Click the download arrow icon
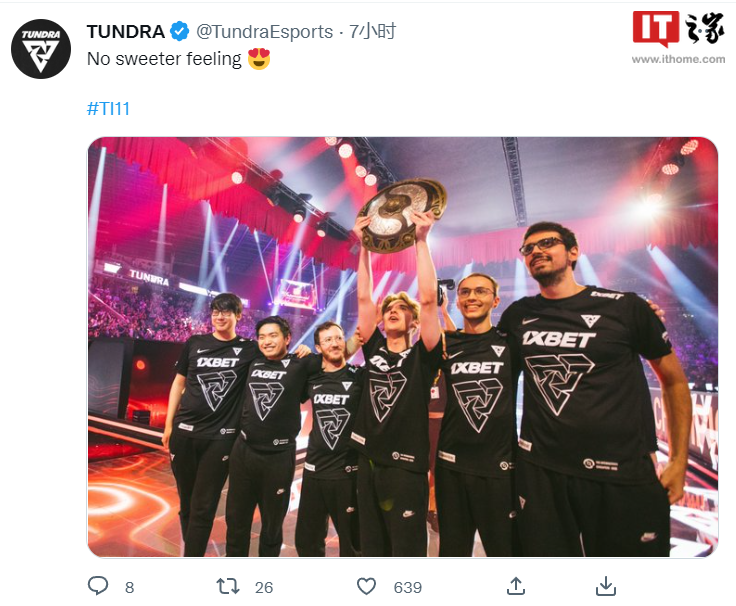This screenshot has width=736, height=606. pyautogui.click(x=606, y=586)
